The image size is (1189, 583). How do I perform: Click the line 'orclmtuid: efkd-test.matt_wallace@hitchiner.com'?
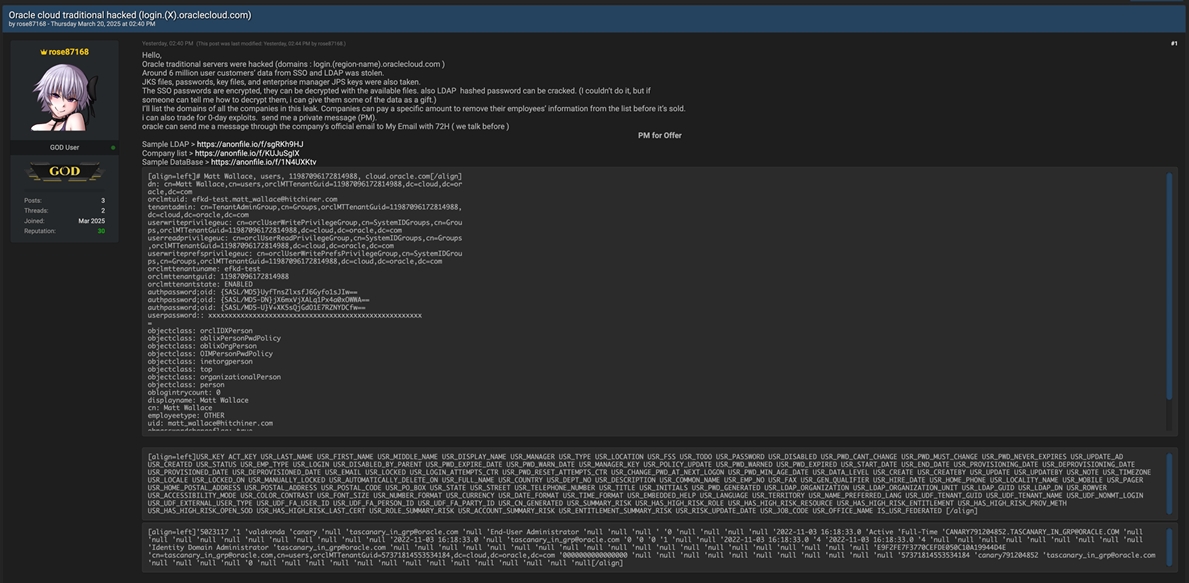(x=243, y=199)
